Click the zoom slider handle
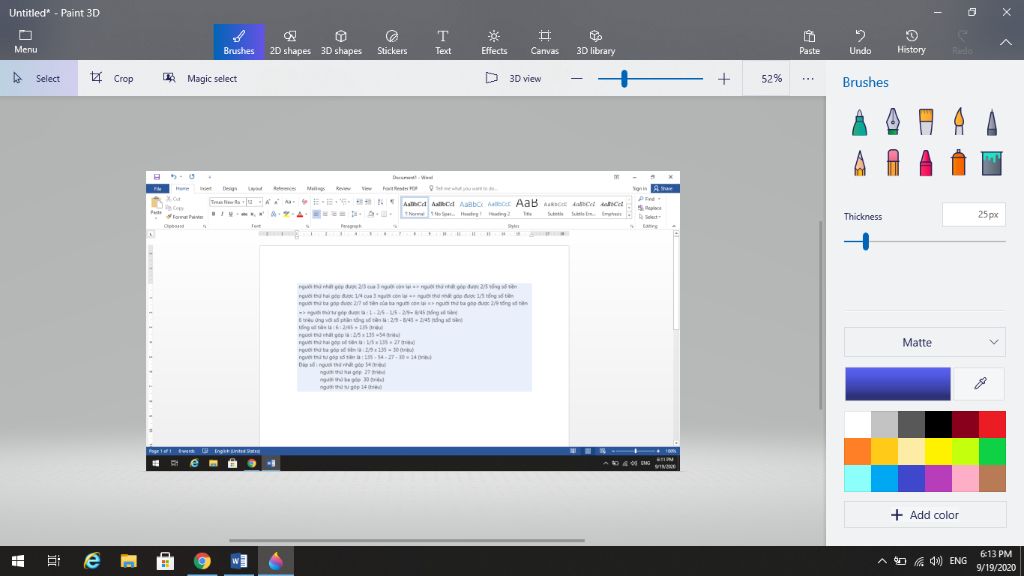 (624, 79)
